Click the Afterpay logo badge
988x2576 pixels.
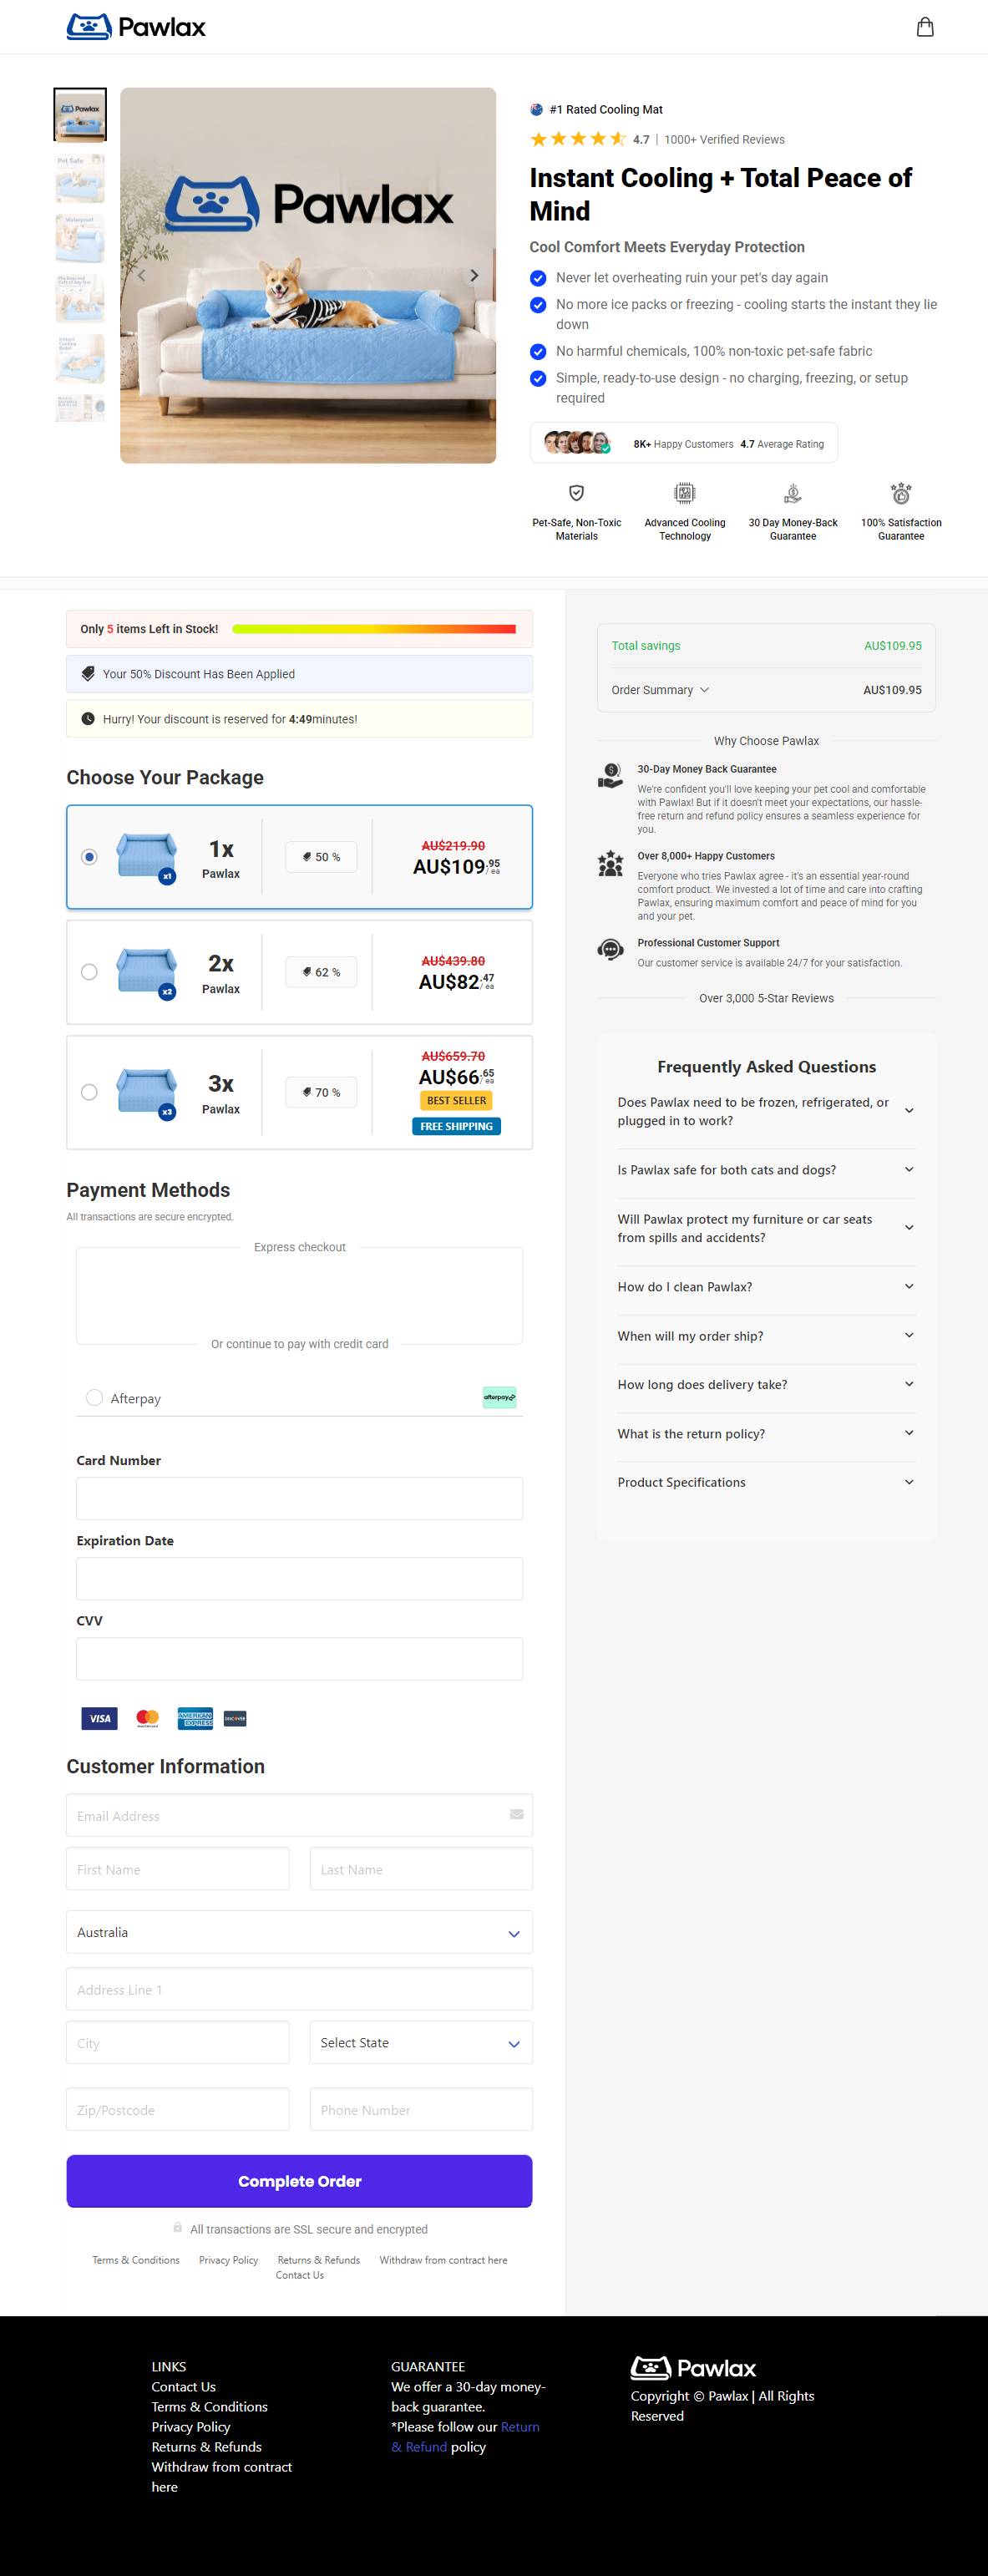(x=499, y=1397)
